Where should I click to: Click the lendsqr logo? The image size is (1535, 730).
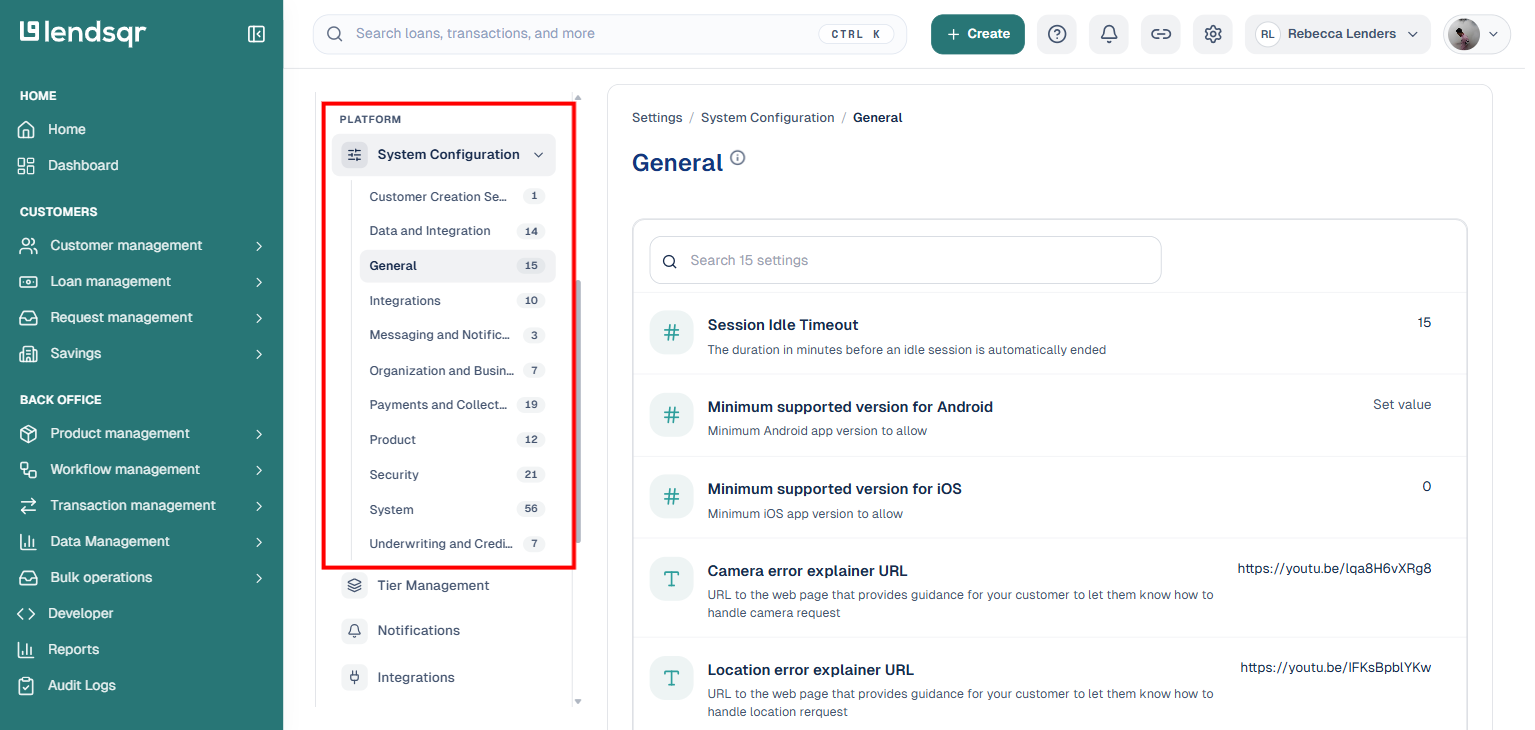click(83, 33)
